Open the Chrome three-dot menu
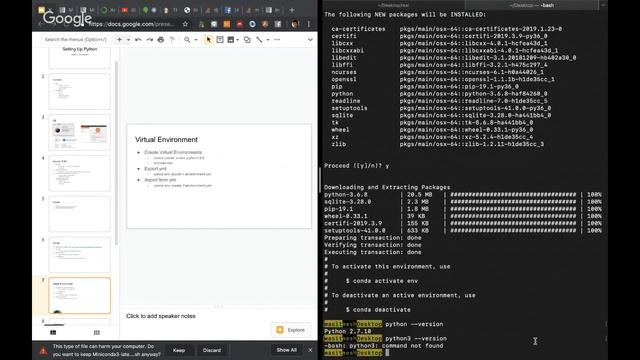Screen dimensions: 640x360 pyautogui.click(x=309, y=24)
